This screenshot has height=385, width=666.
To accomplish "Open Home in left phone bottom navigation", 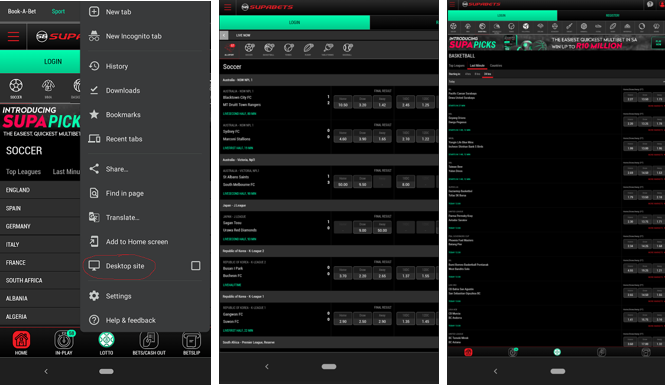I will (21, 343).
